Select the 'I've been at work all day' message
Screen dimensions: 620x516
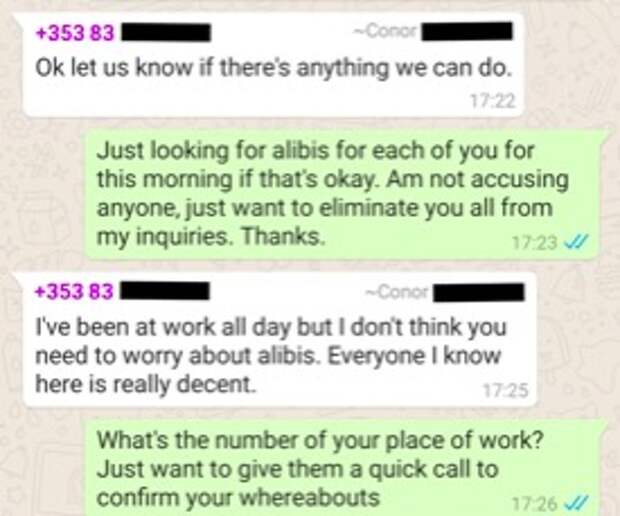click(x=280, y=339)
